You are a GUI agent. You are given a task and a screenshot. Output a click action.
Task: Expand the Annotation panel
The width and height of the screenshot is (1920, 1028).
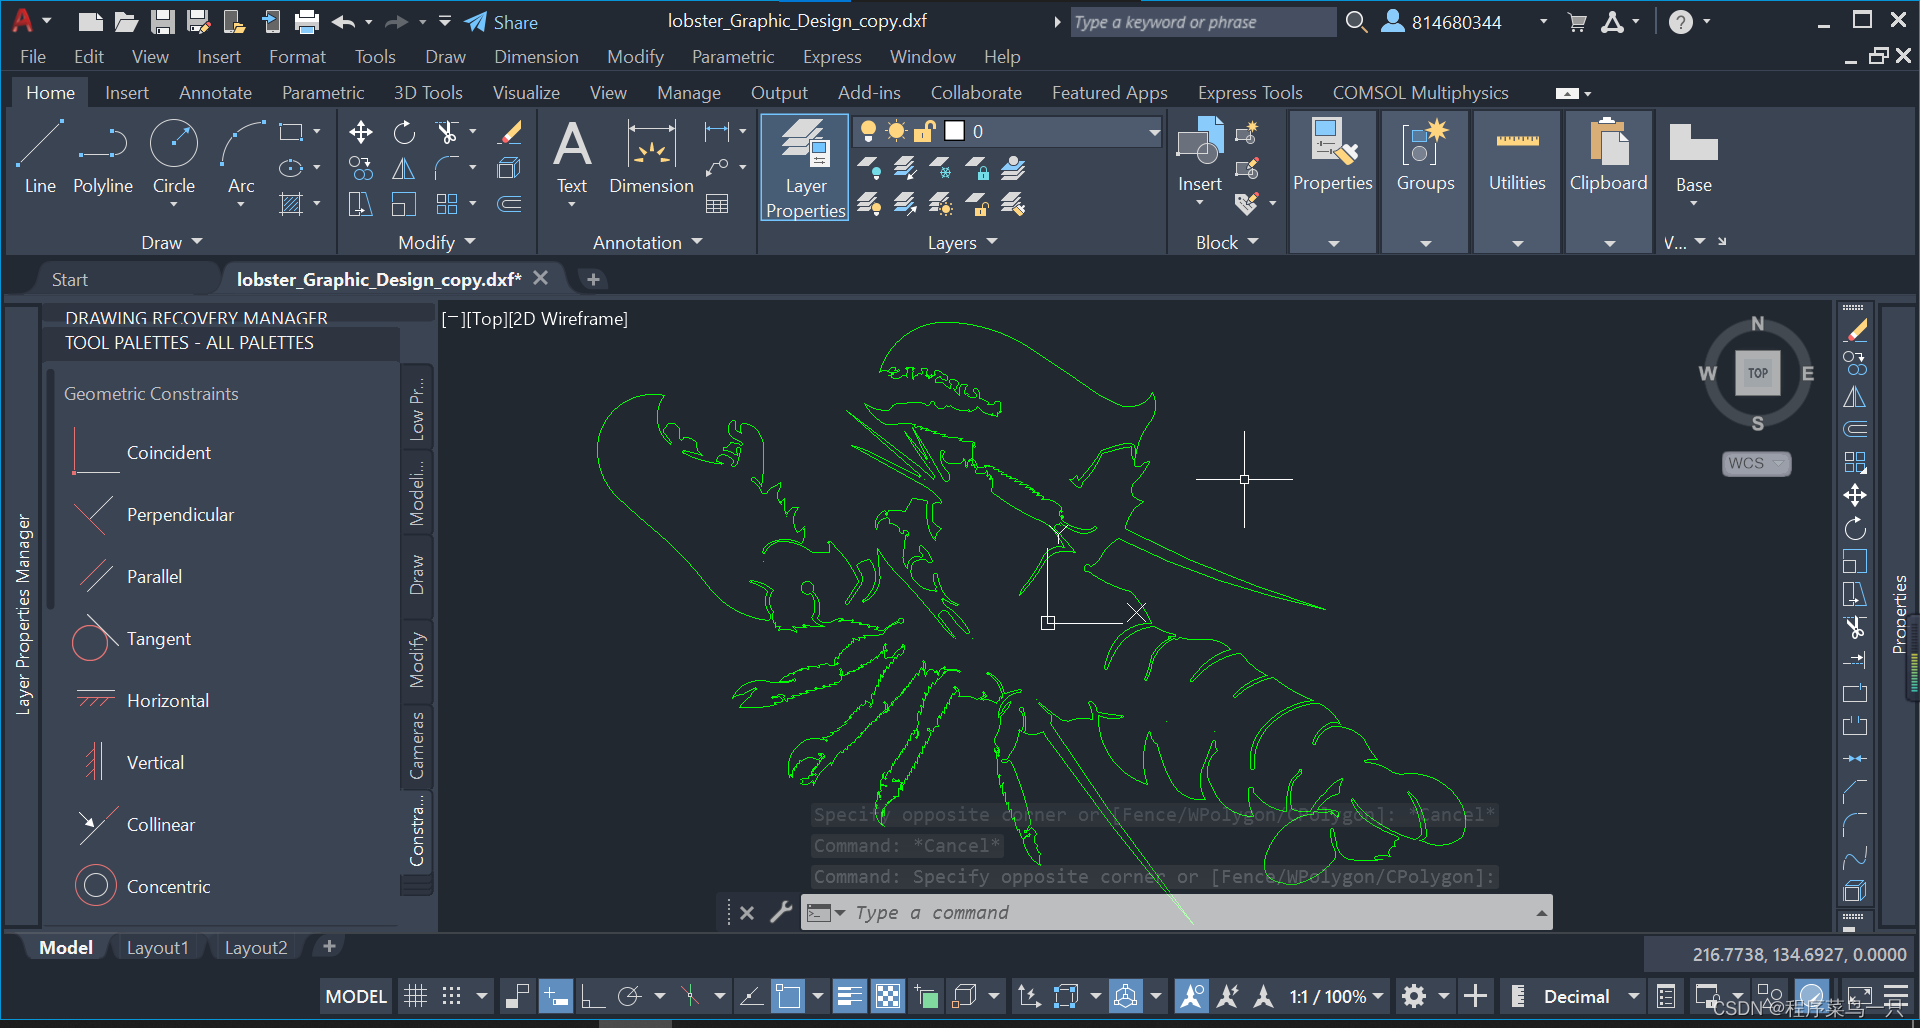point(648,242)
